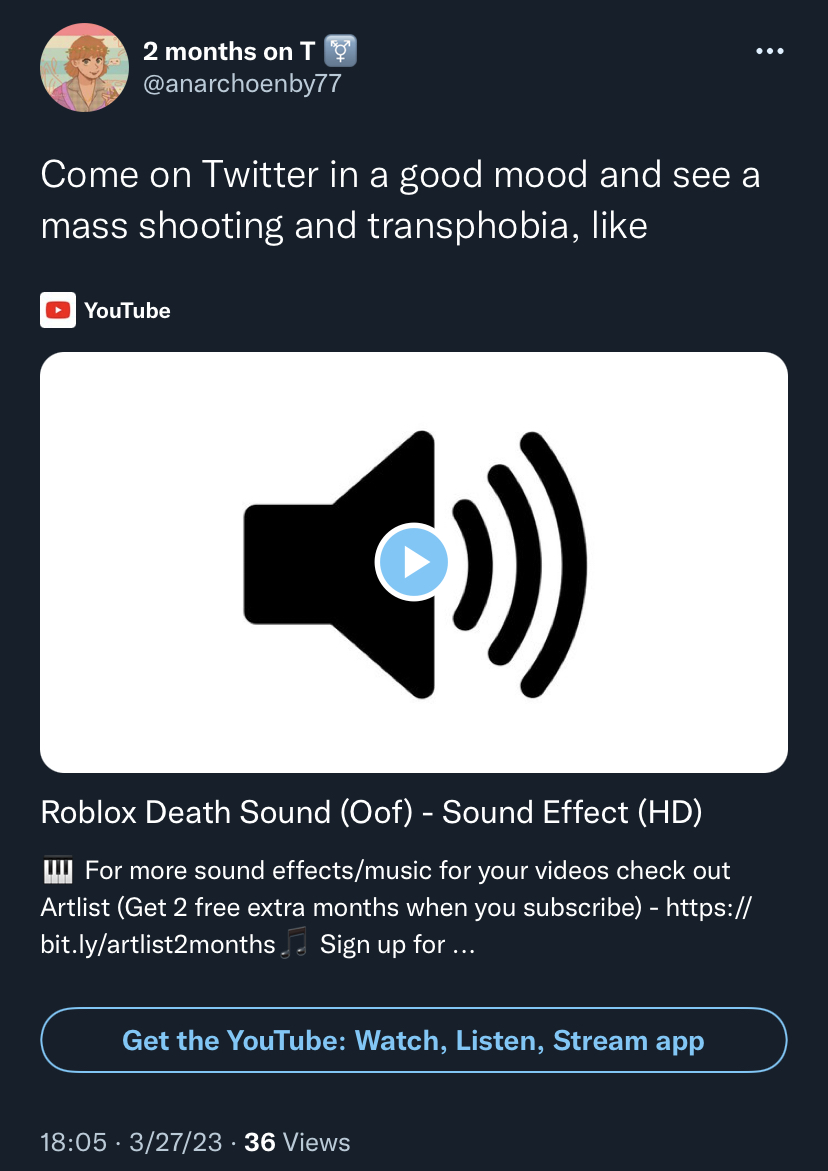Click the video description beginning 'For more sound effects'

pos(396,907)
